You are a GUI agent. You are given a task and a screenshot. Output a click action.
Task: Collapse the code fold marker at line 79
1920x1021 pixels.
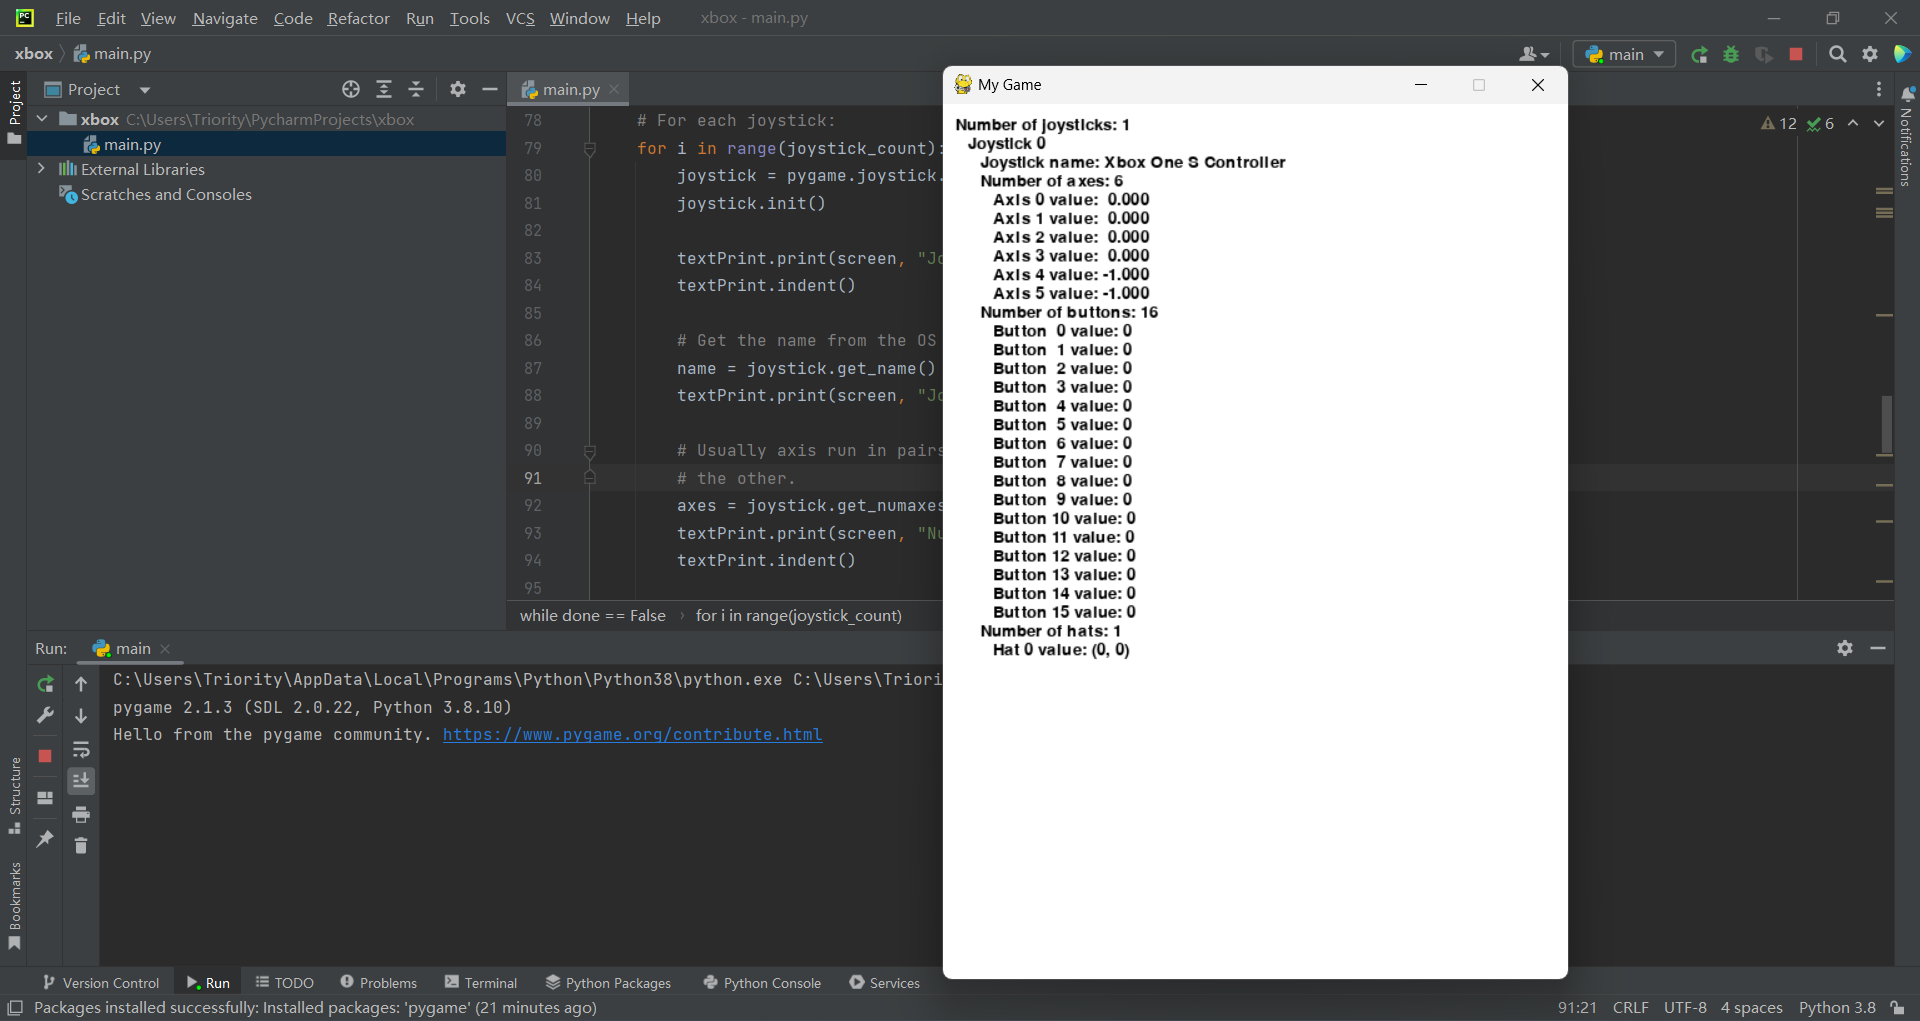click(590, 149)
